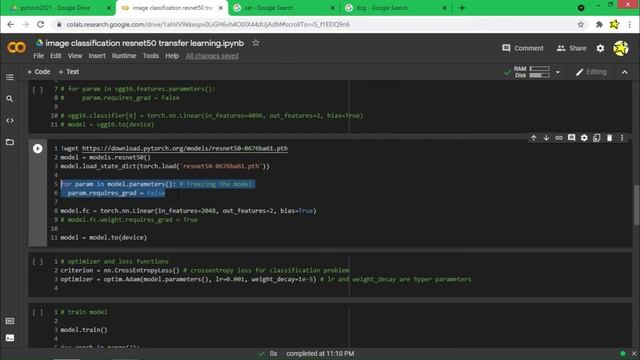Switch to cat Google Search tab
The width and height of the screenshot is (640, 360).
(x=284, y=8)
